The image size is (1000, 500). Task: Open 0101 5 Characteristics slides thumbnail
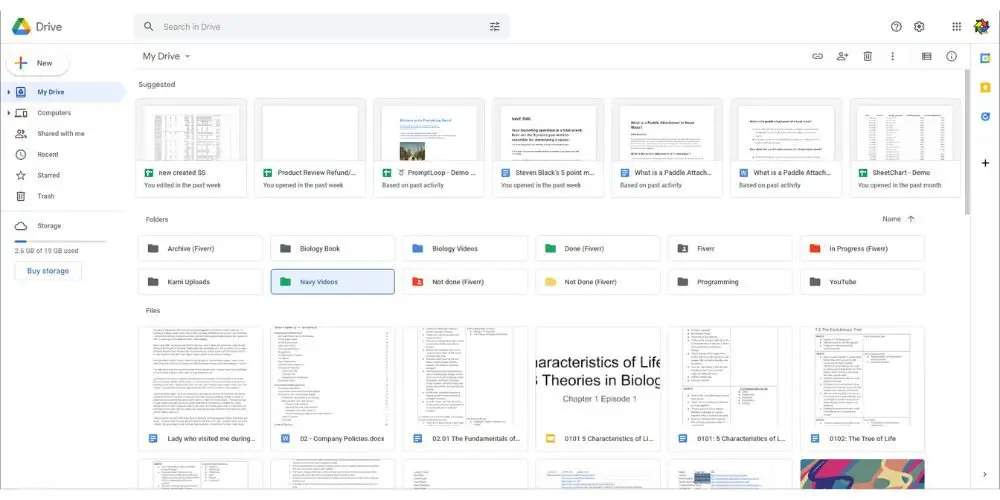pos(598,376)
